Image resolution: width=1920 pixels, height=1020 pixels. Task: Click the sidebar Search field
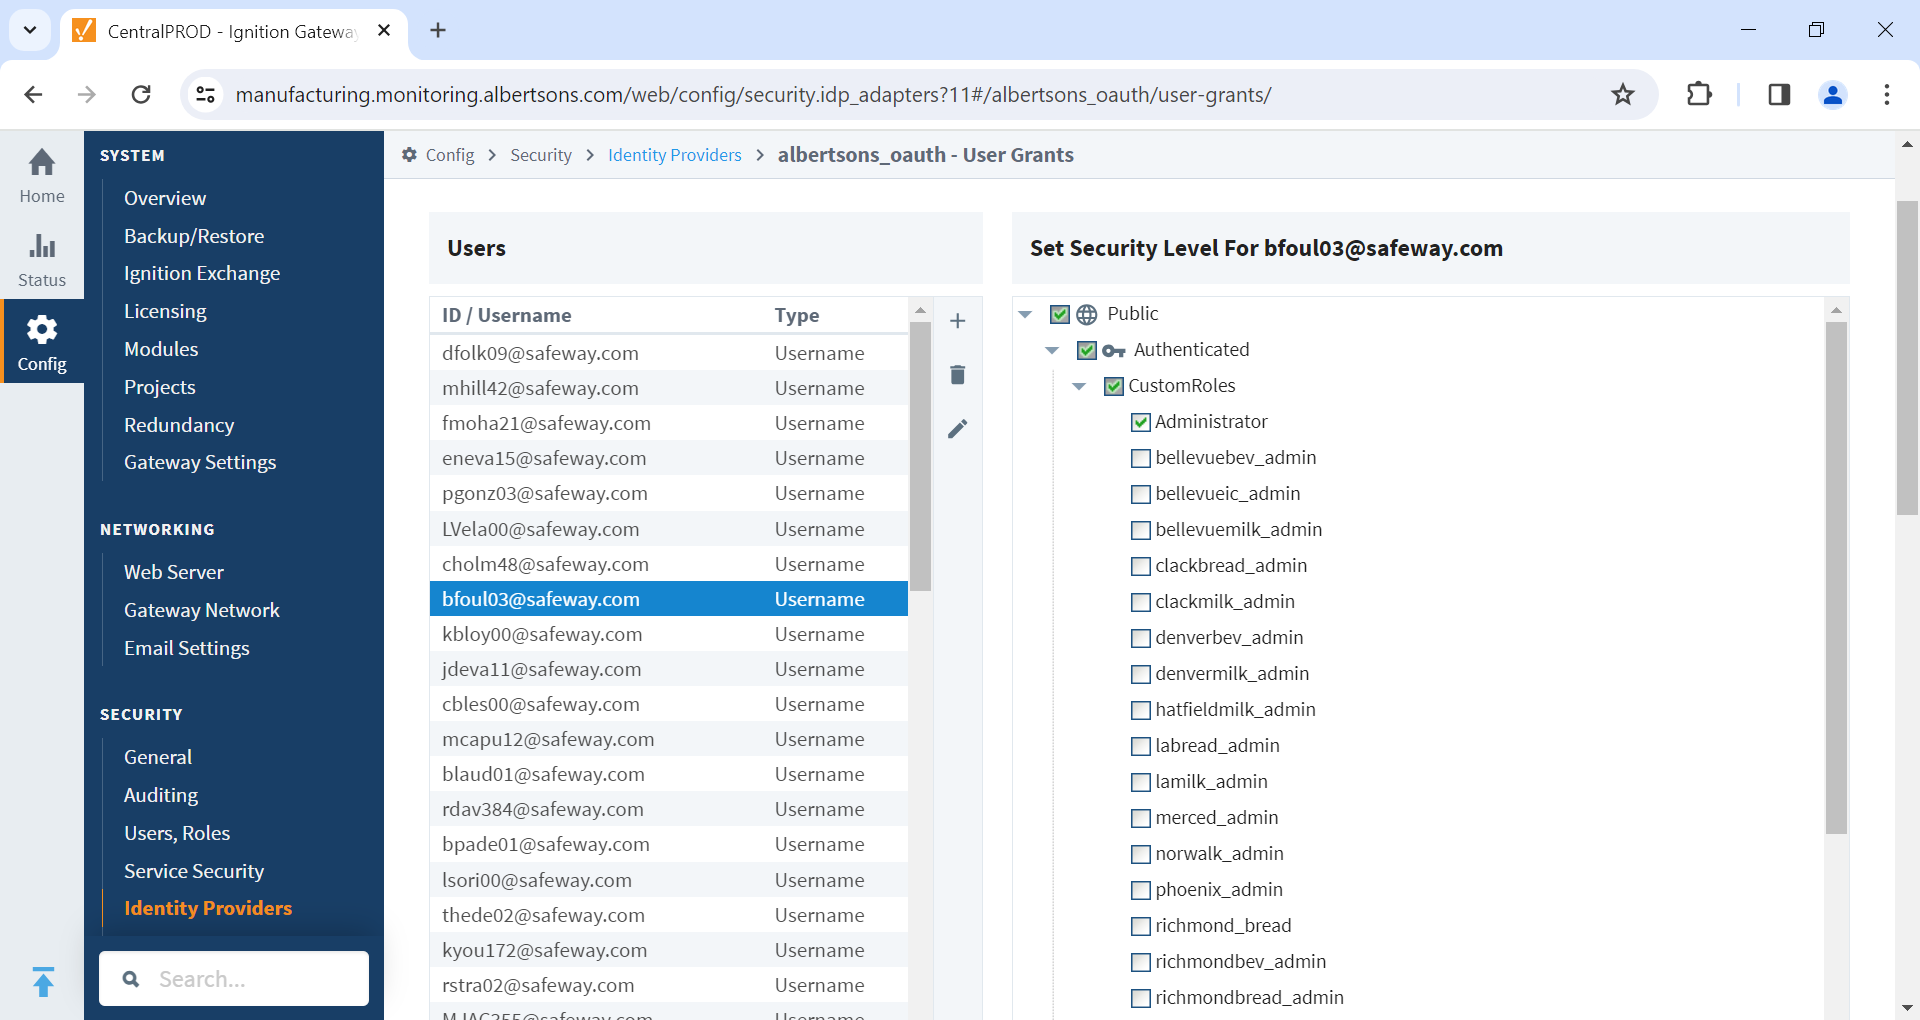(x=234, y=979)
